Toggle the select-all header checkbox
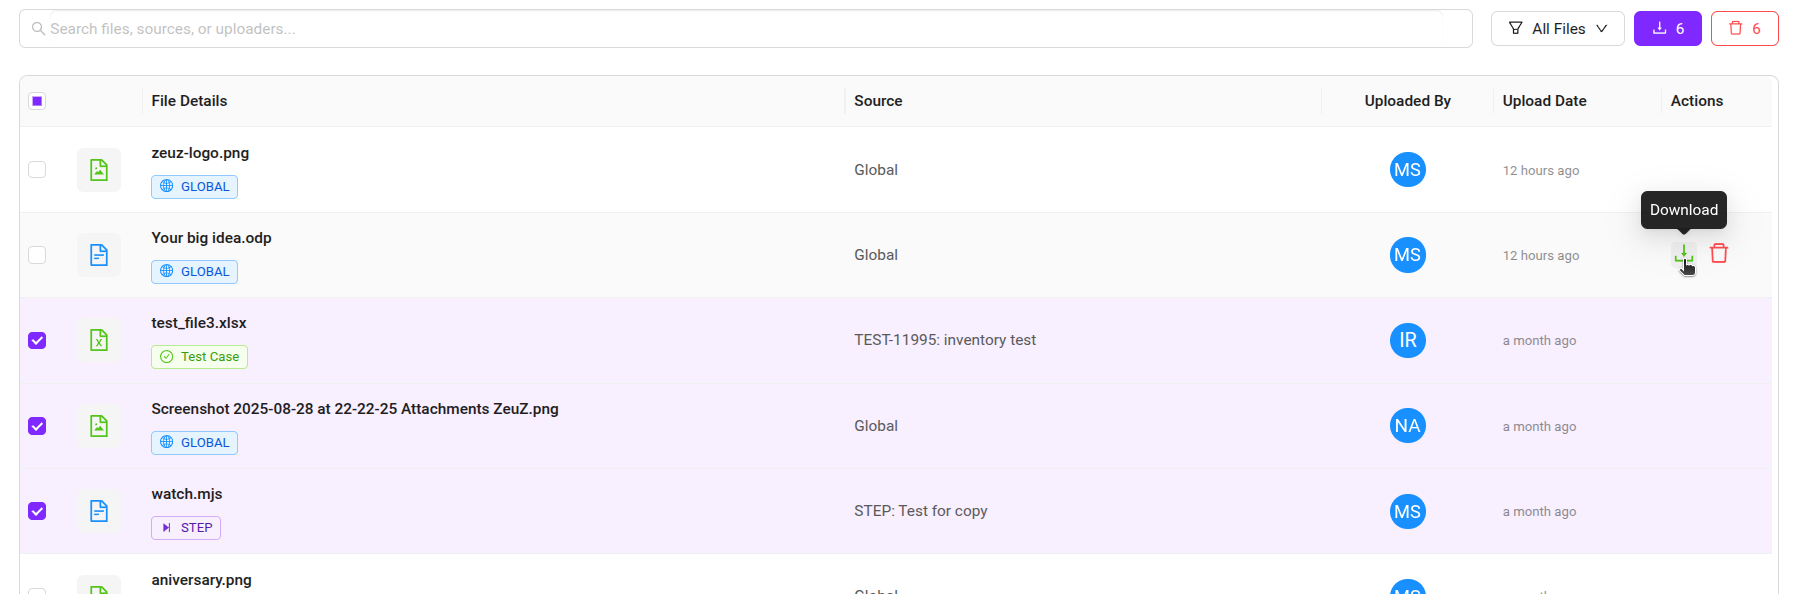This screenshot has height=594, width=1805. [37, 101]
